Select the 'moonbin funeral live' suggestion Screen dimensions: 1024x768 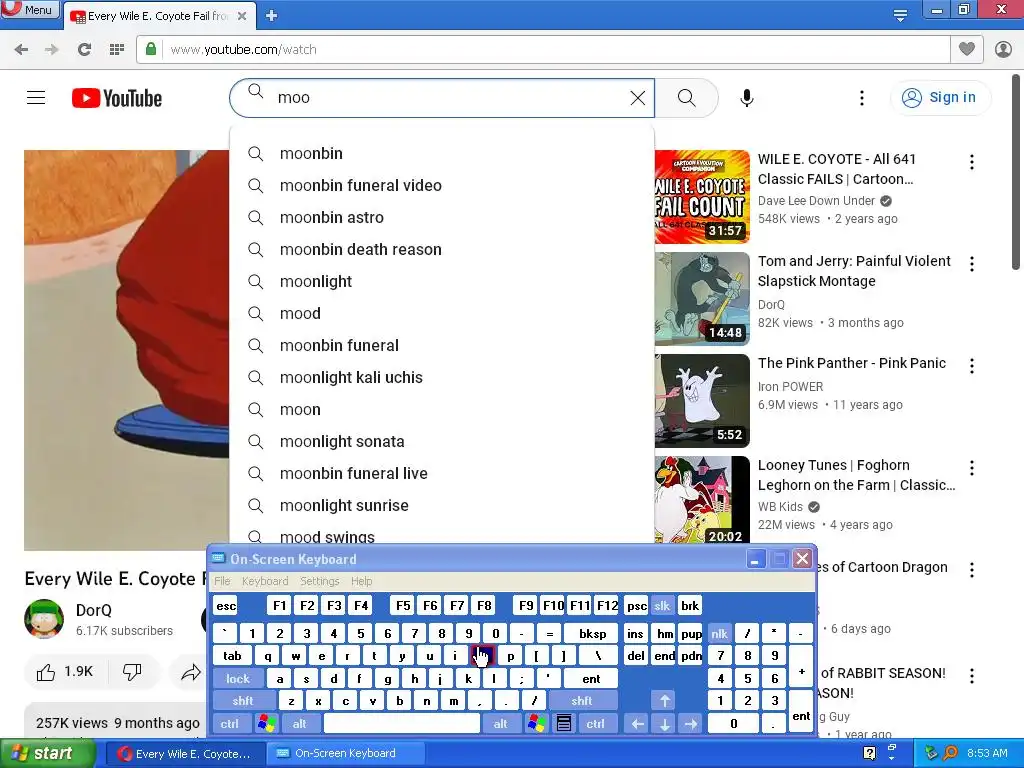pyautogui.click(x=442, y=473)
